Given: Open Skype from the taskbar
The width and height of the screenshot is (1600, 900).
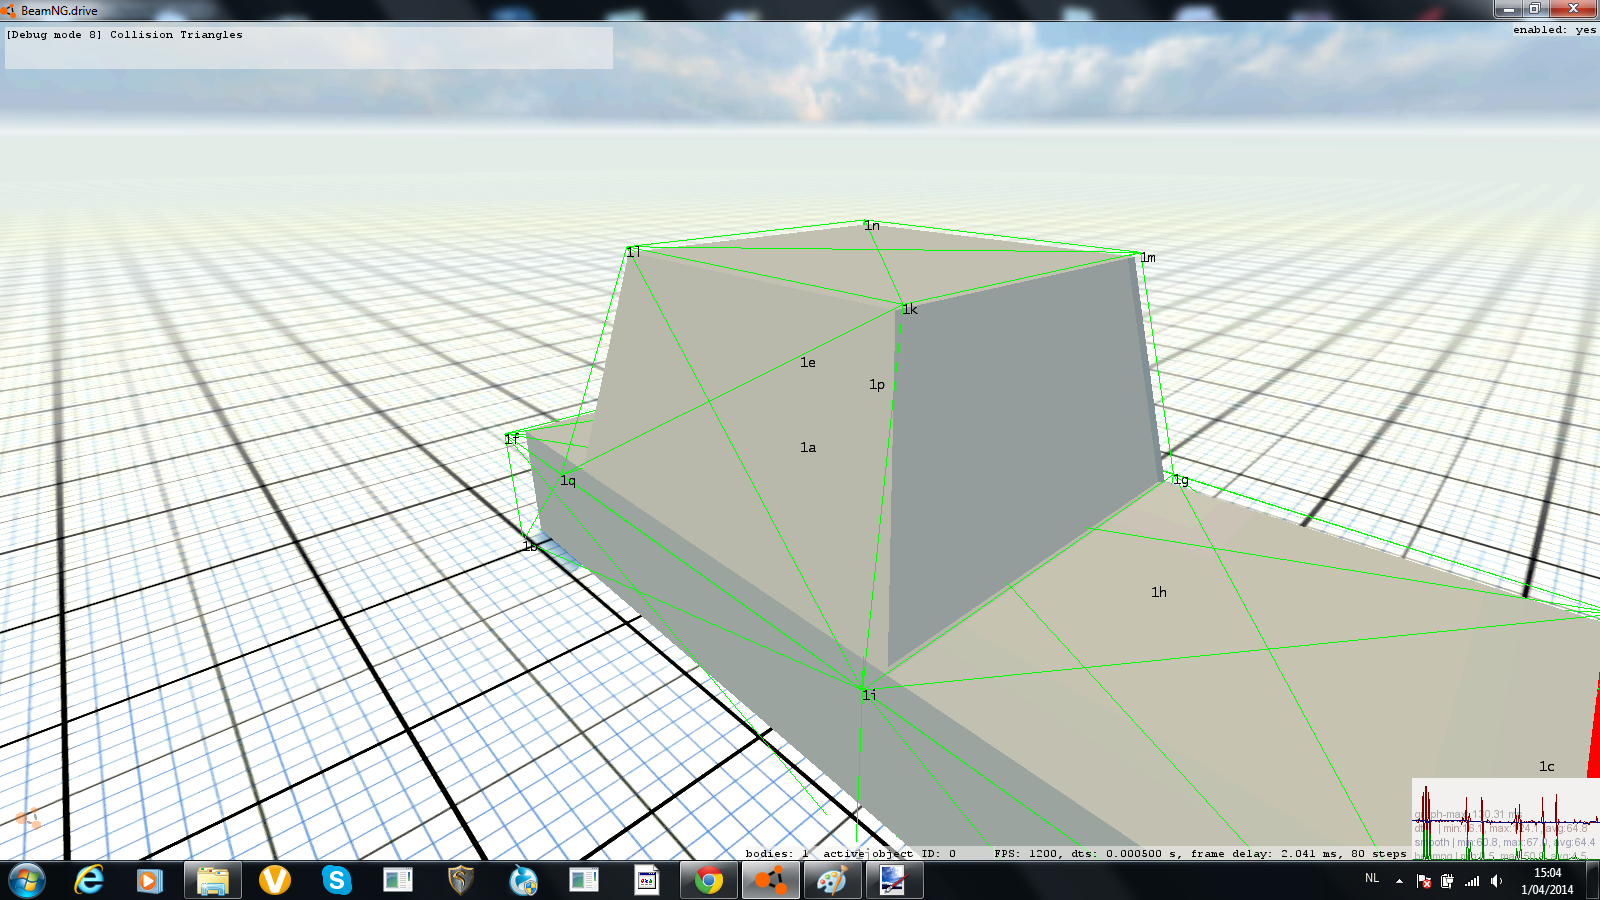Looking at the screenshot, I should (337, 881).
